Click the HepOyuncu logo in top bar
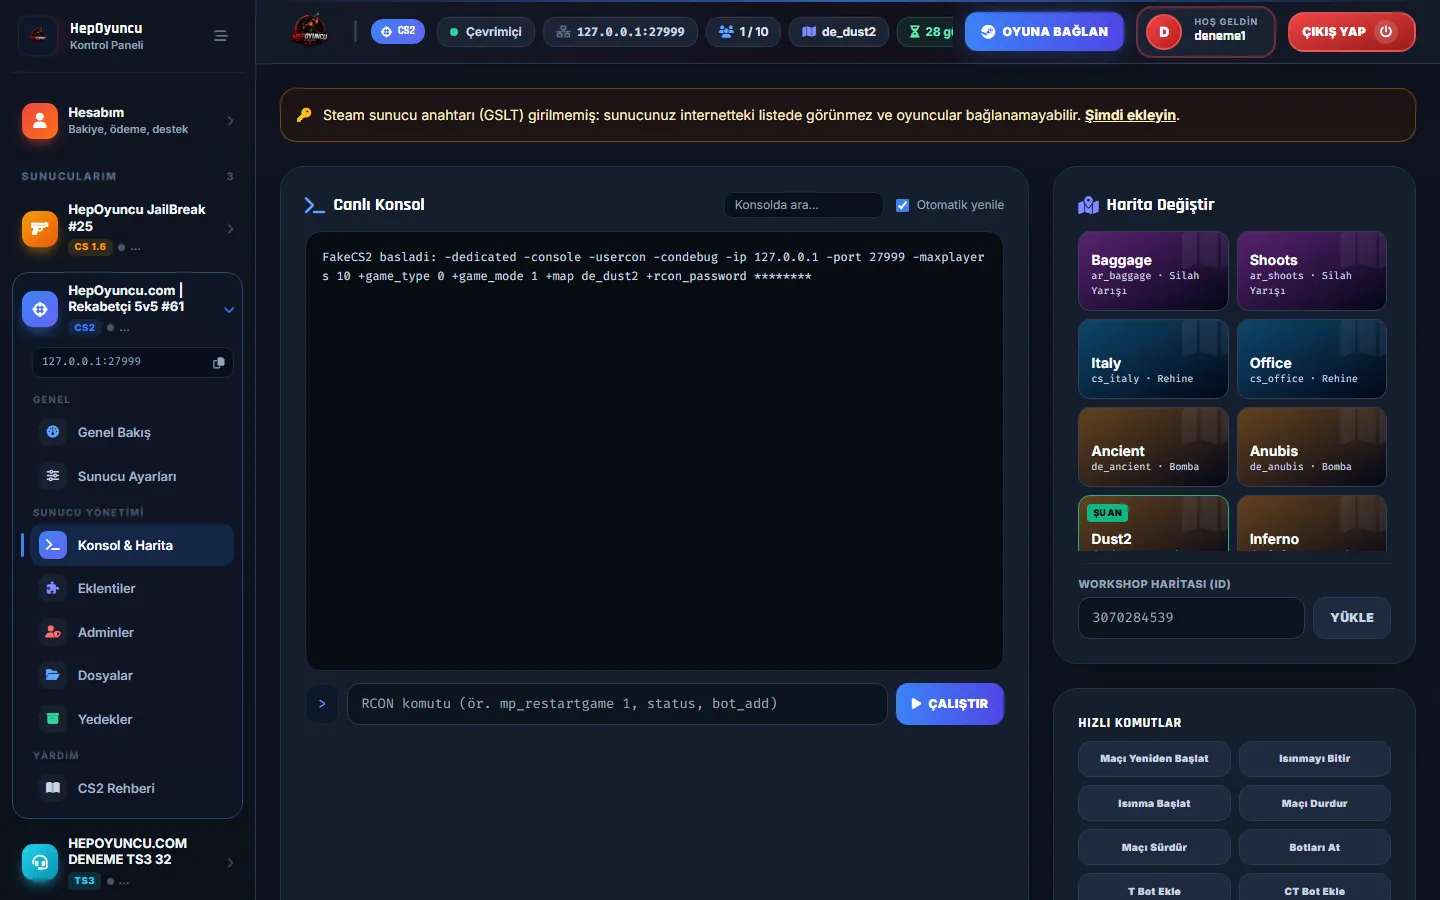The height and width of the screenshot is (900, 1440). coord(310,31)
